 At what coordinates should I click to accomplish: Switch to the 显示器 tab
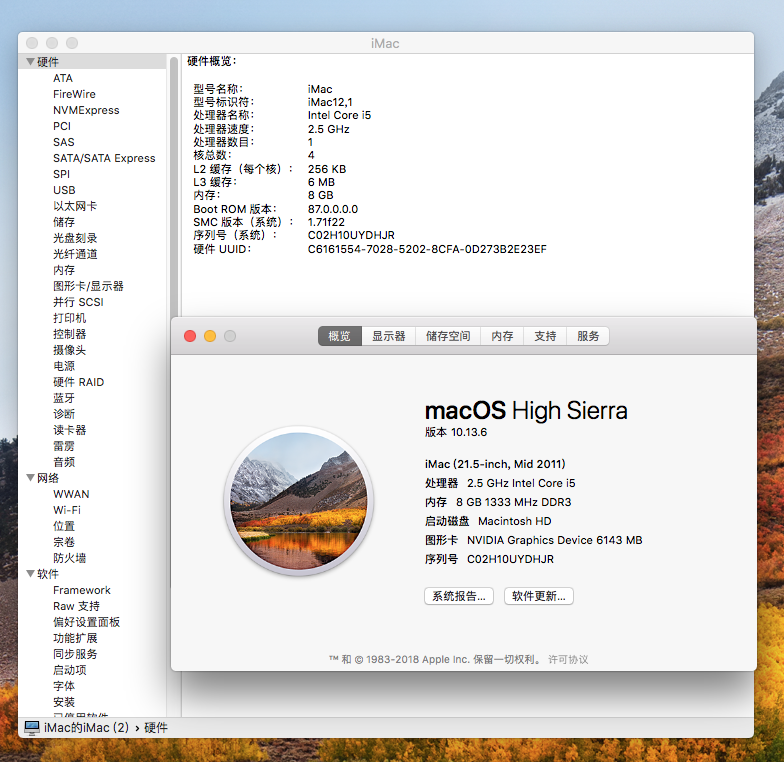[x=388, y=336]
